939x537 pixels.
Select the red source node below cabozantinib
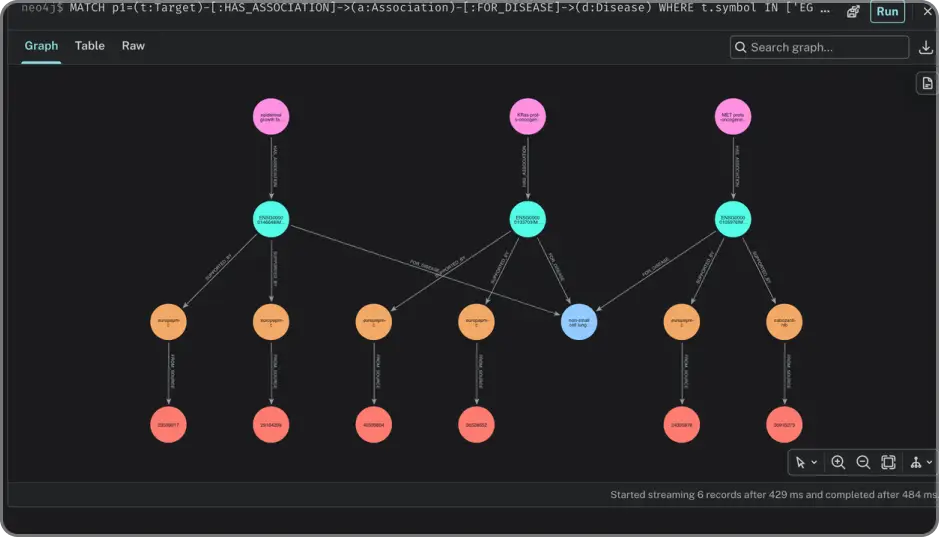784,425
